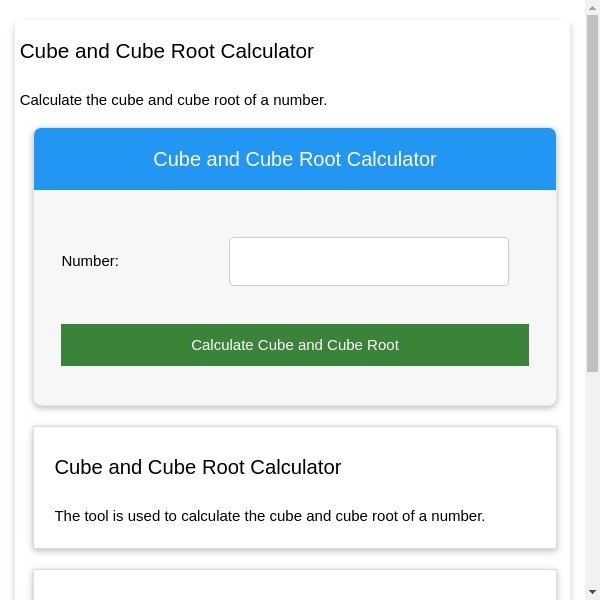The height and width of the screenshot is (600, 600).
Task: Click the empty gray area below the green button
Action: 295,386
